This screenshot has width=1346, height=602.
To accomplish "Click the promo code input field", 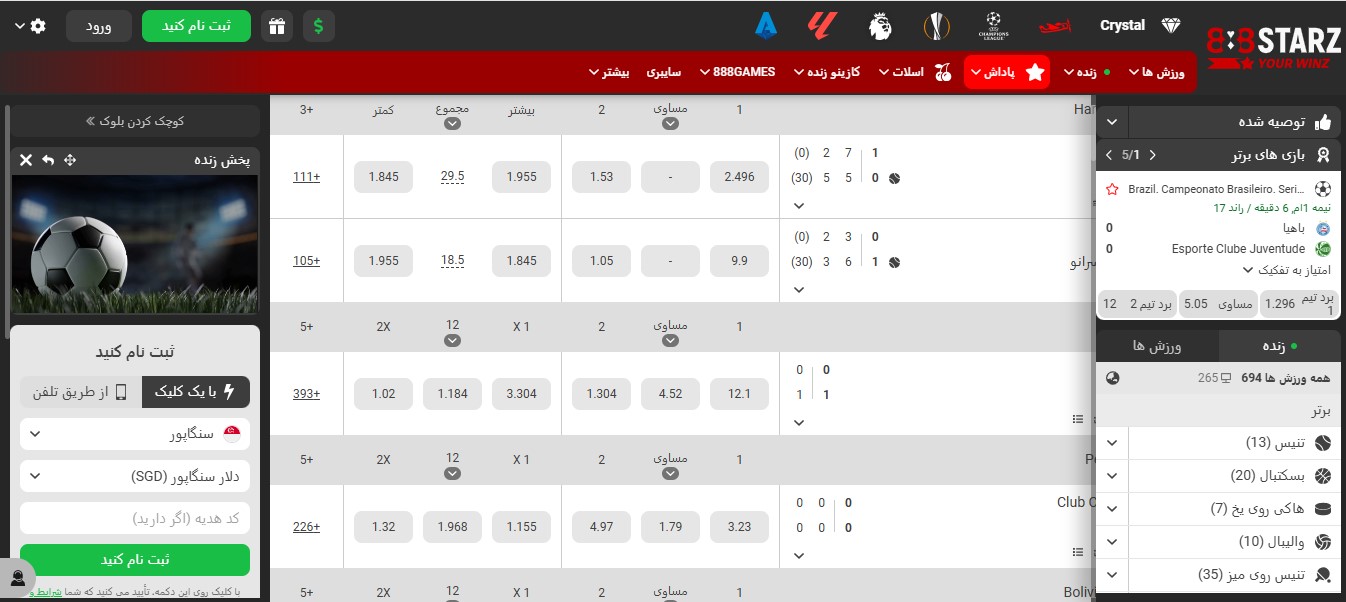I will tap(135, 519).
